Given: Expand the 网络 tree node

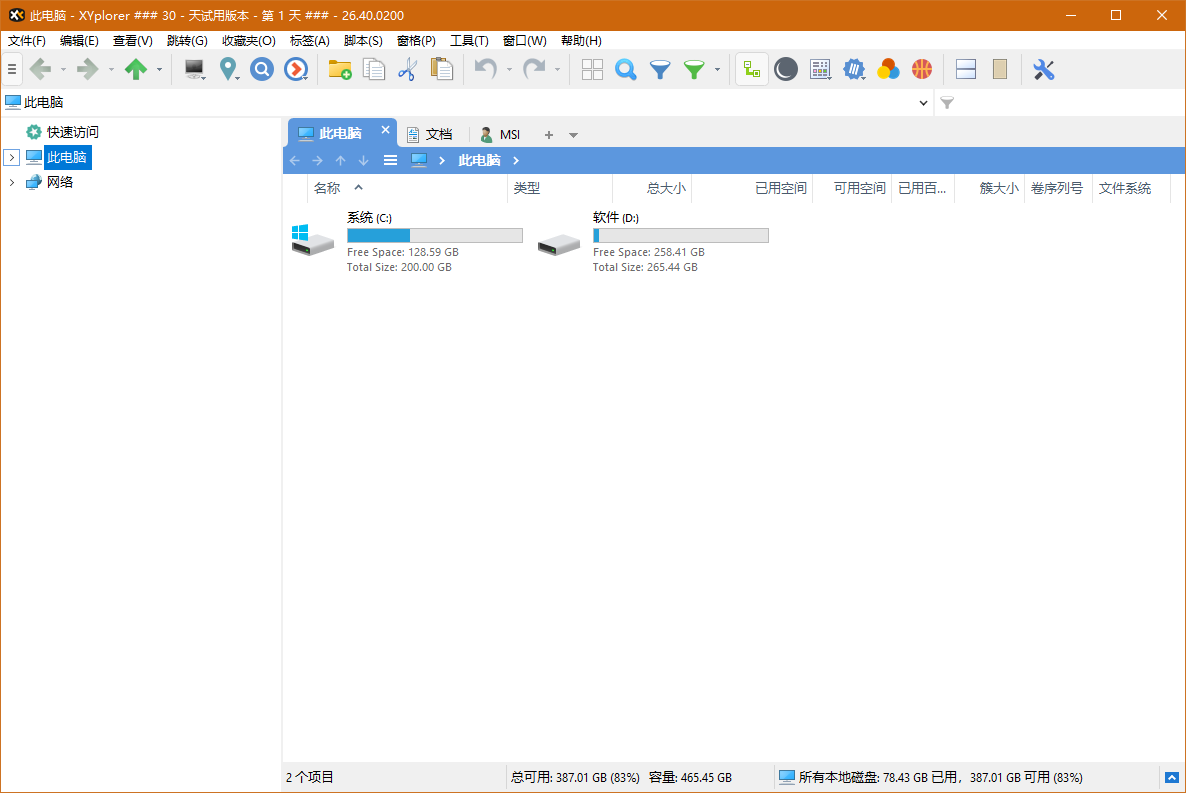Looking at the screenshot, I should (12, 182).
